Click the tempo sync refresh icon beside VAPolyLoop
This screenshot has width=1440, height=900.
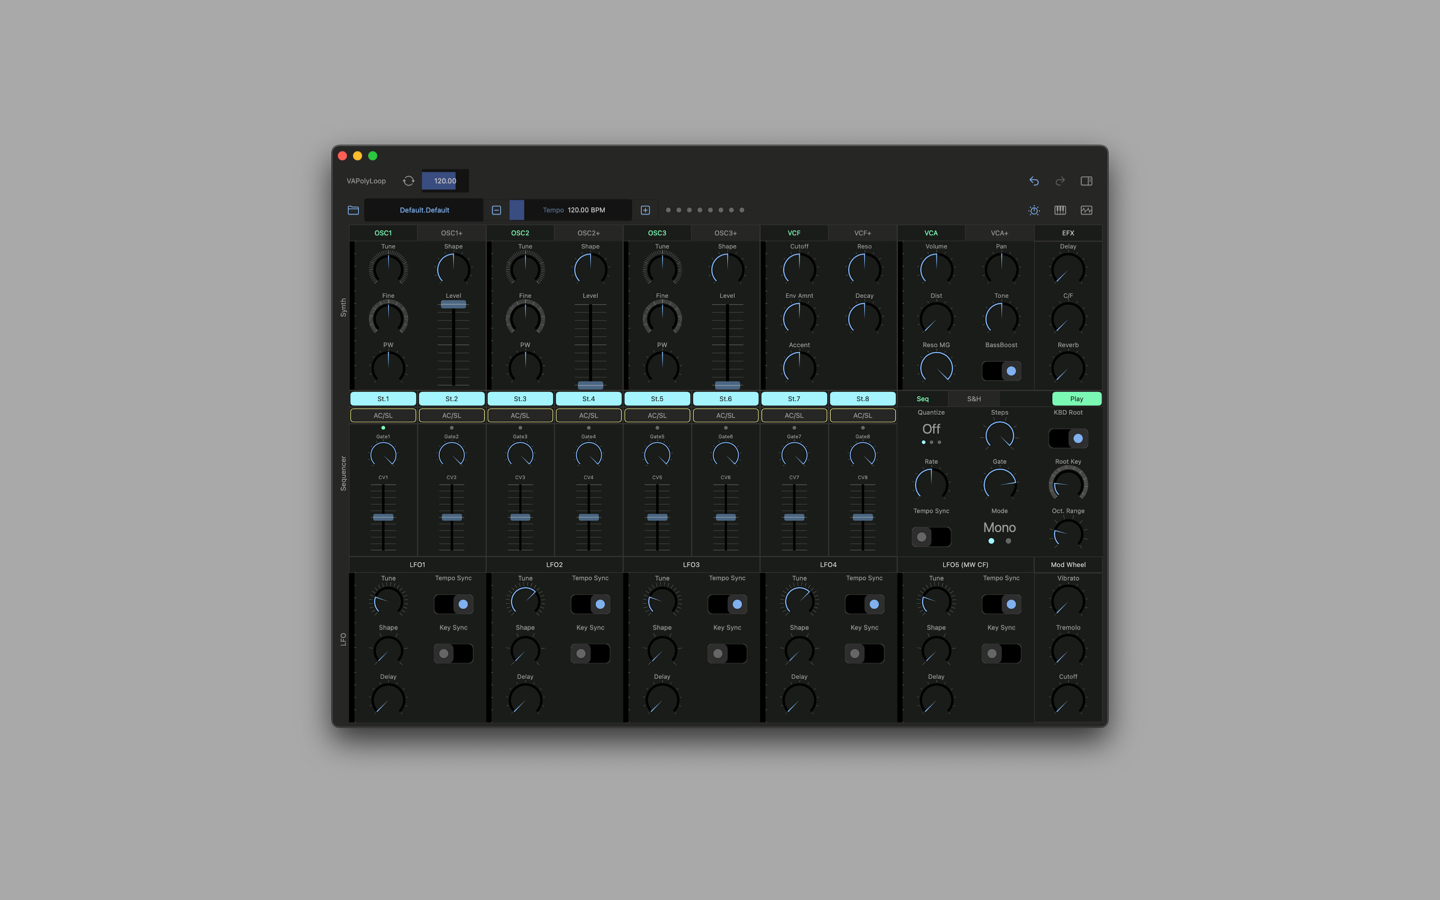(408, 181)
